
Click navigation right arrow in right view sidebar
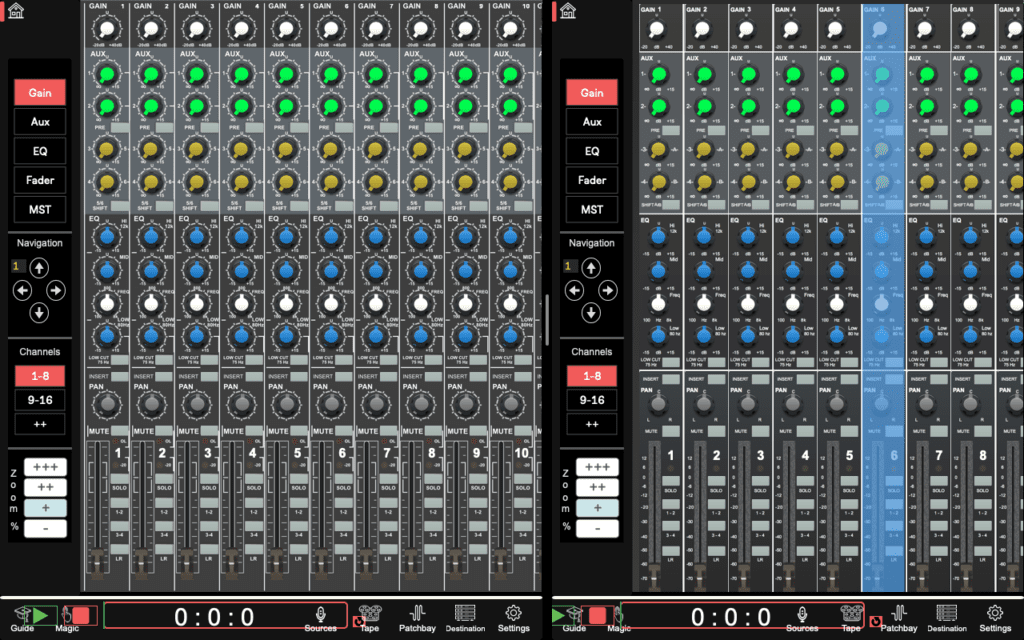(x=608, y=291)
